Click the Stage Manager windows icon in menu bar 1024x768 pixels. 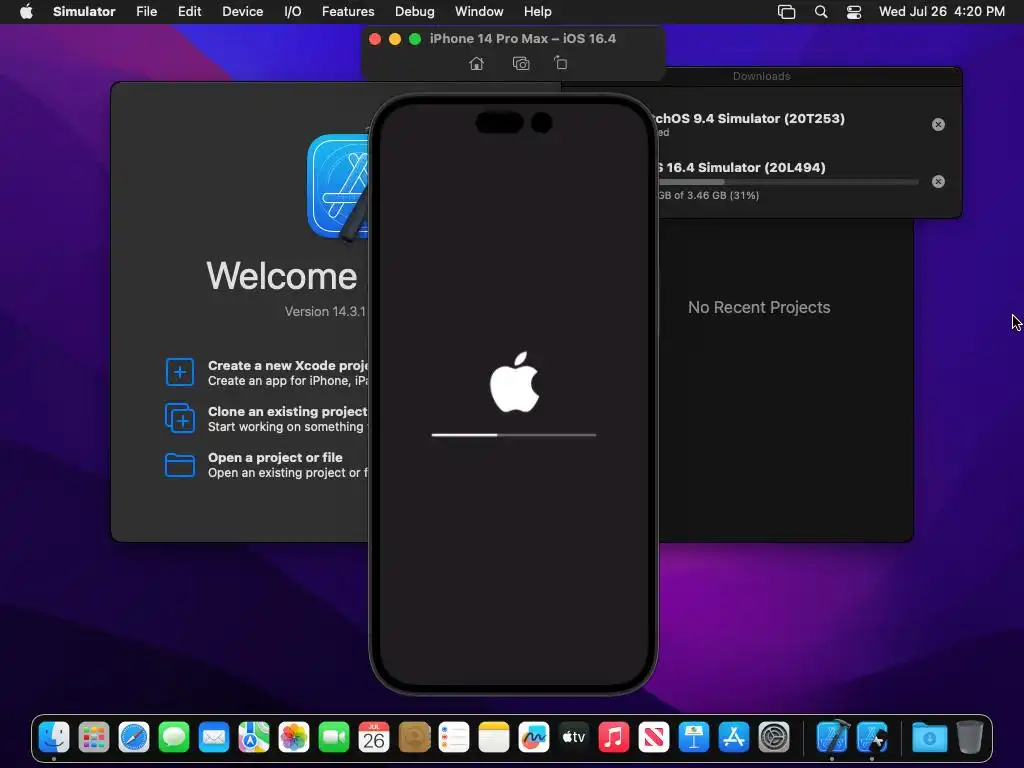tap(786, 12)
